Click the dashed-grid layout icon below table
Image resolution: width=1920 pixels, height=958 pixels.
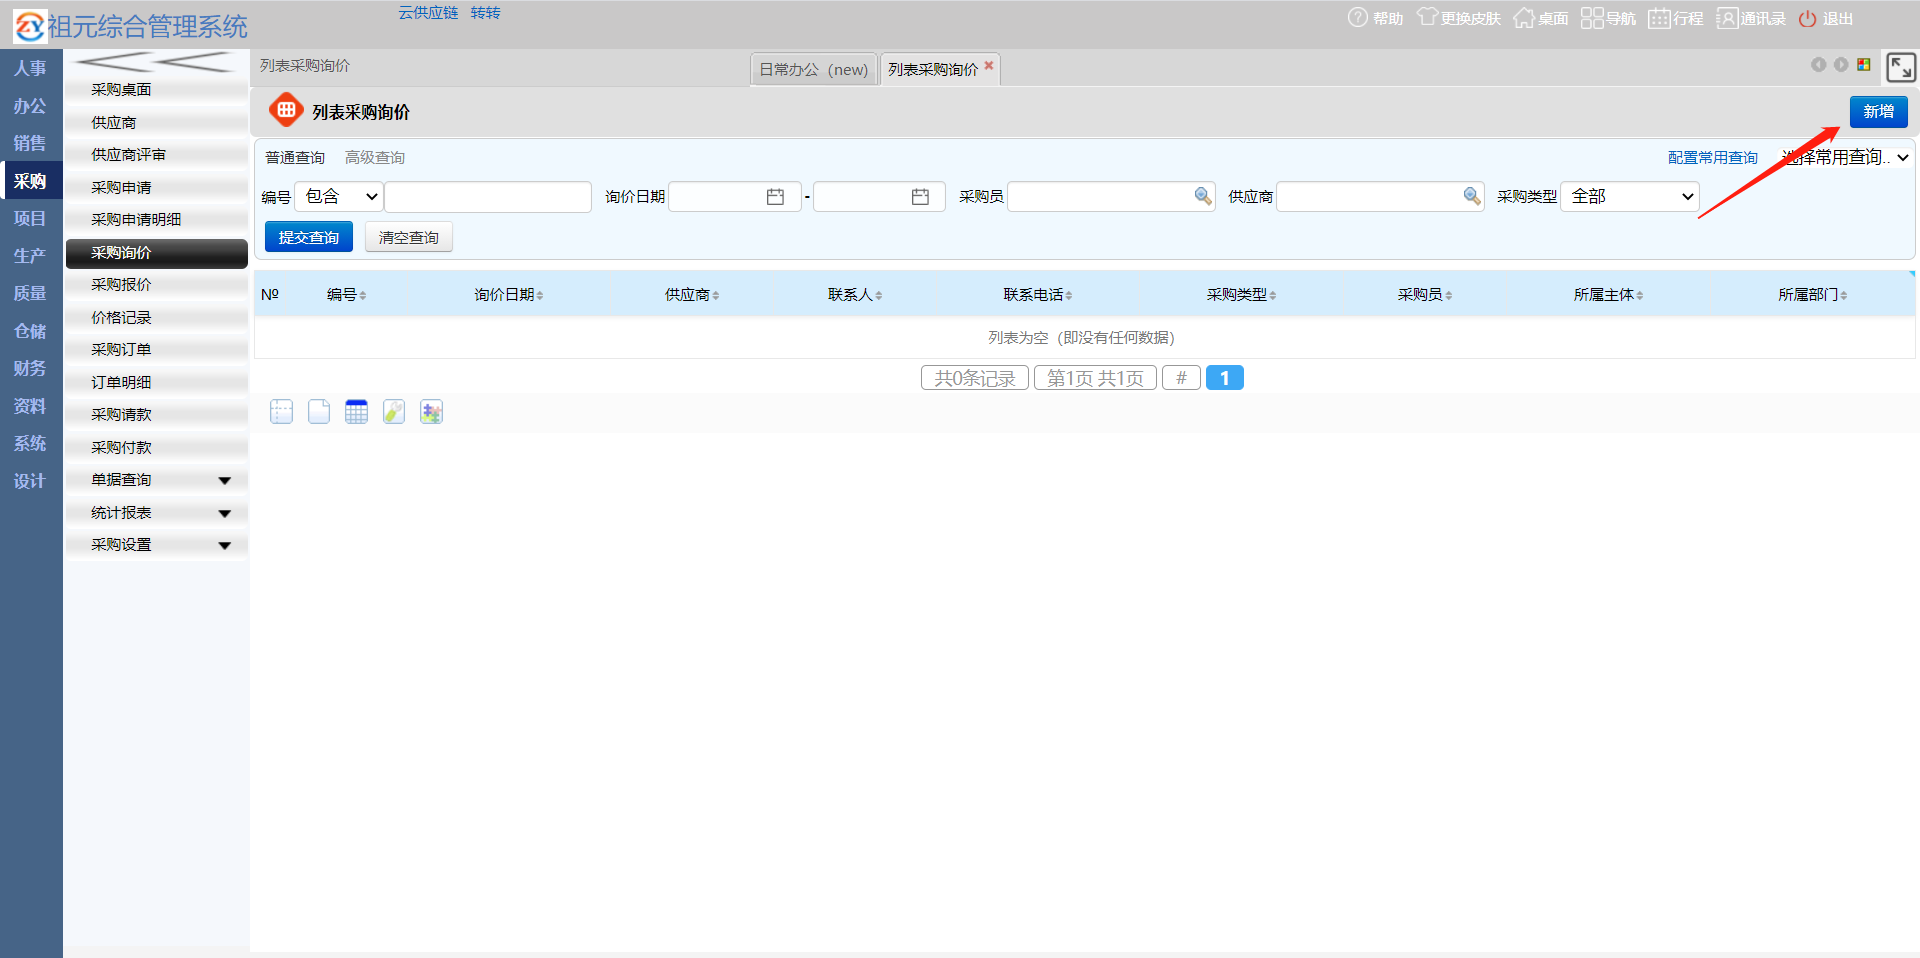281,412
